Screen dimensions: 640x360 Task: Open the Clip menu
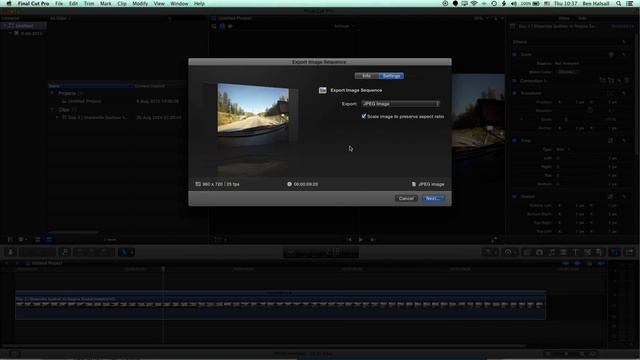click(x=122, y=3)
